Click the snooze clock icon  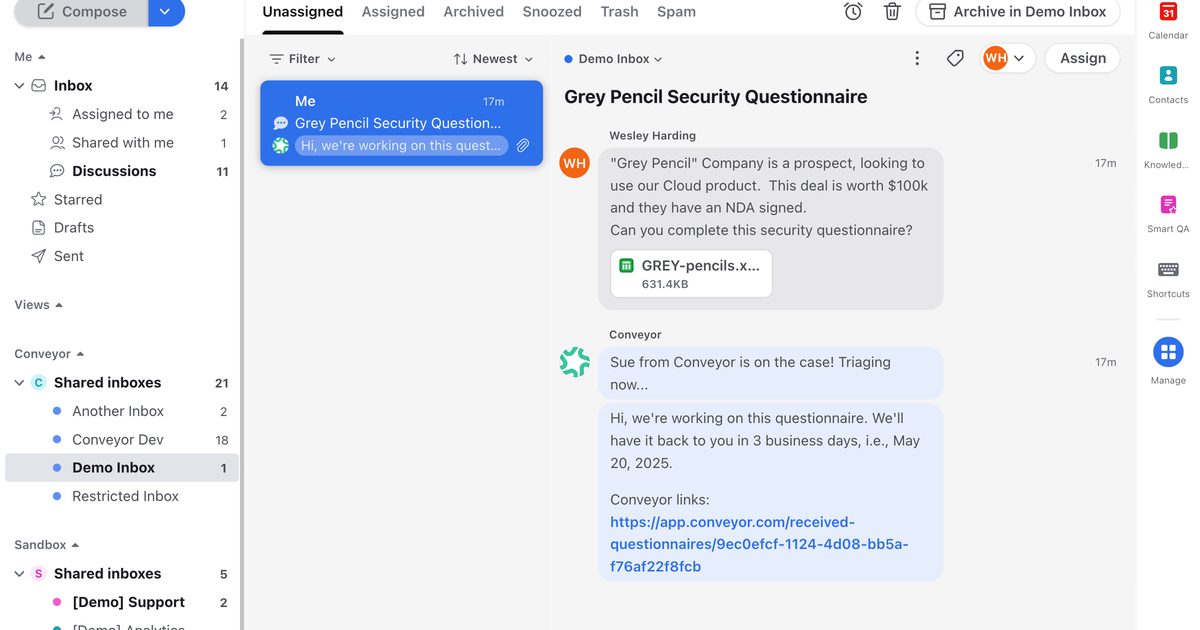[x=853, y=12]
